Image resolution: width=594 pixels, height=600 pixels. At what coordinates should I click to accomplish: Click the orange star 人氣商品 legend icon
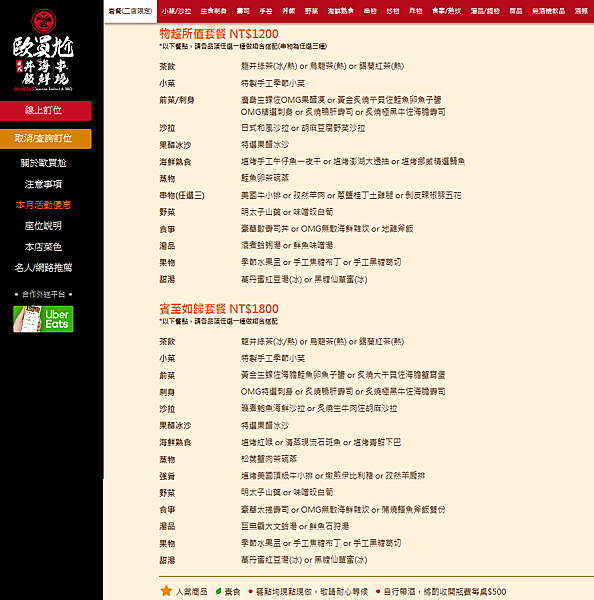pos(166,591)
